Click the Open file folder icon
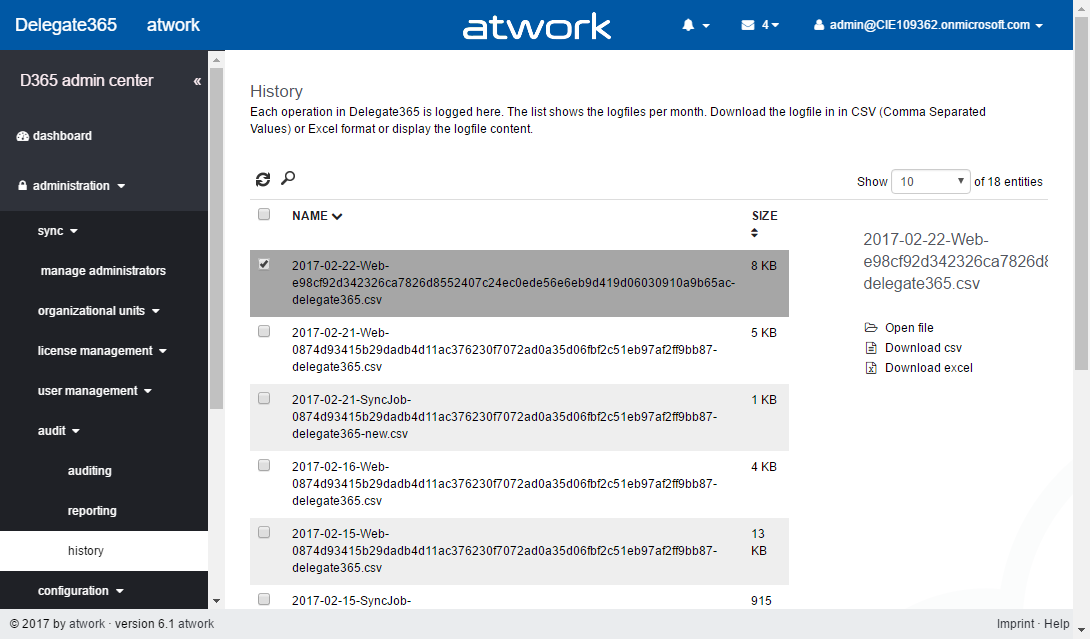This screenshot has width=1090, height=639. tap(871, 328)
